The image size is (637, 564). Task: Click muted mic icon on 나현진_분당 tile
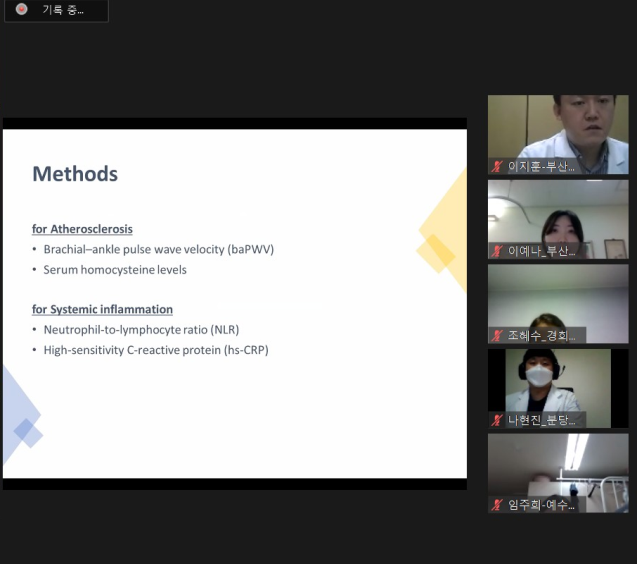click(497, 420)
